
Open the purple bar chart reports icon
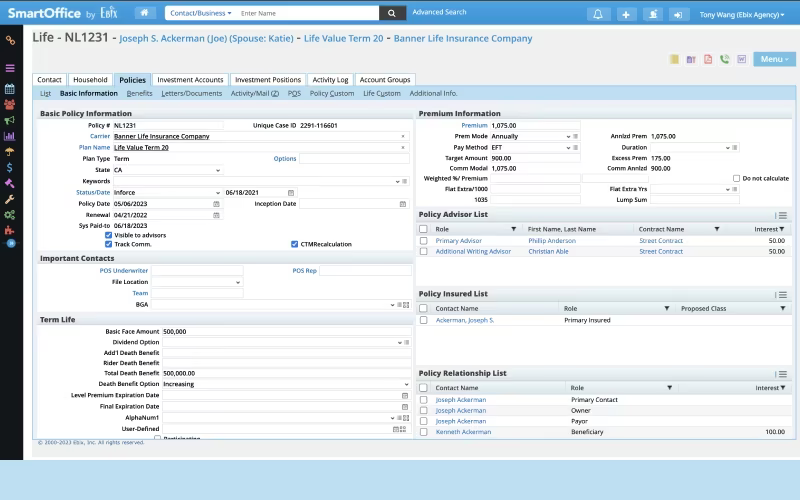tap(10, 136)
